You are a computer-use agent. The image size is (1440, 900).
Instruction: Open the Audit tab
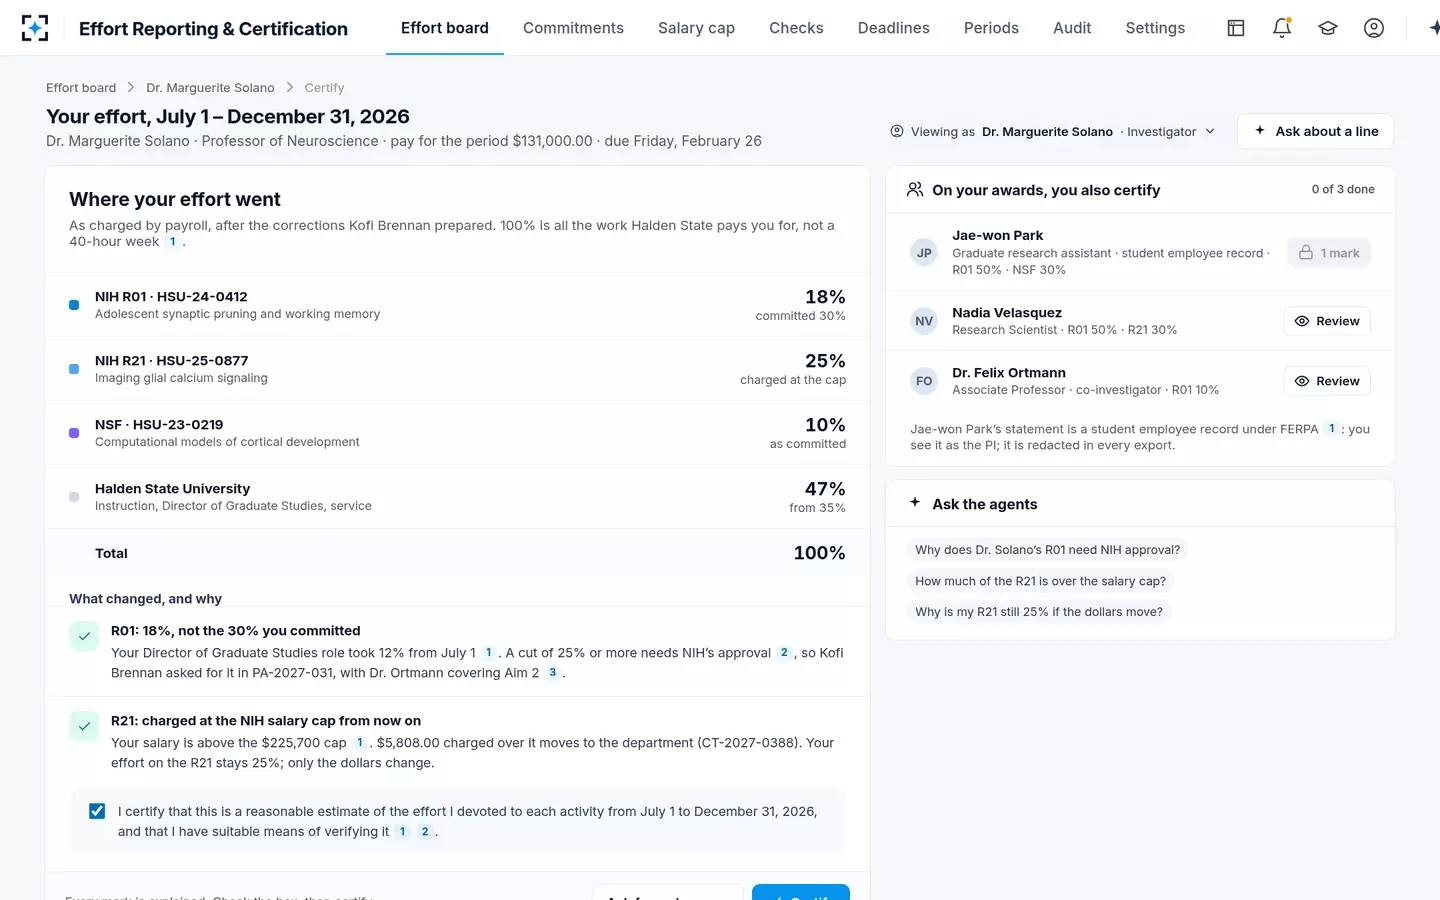[1072, 28]
